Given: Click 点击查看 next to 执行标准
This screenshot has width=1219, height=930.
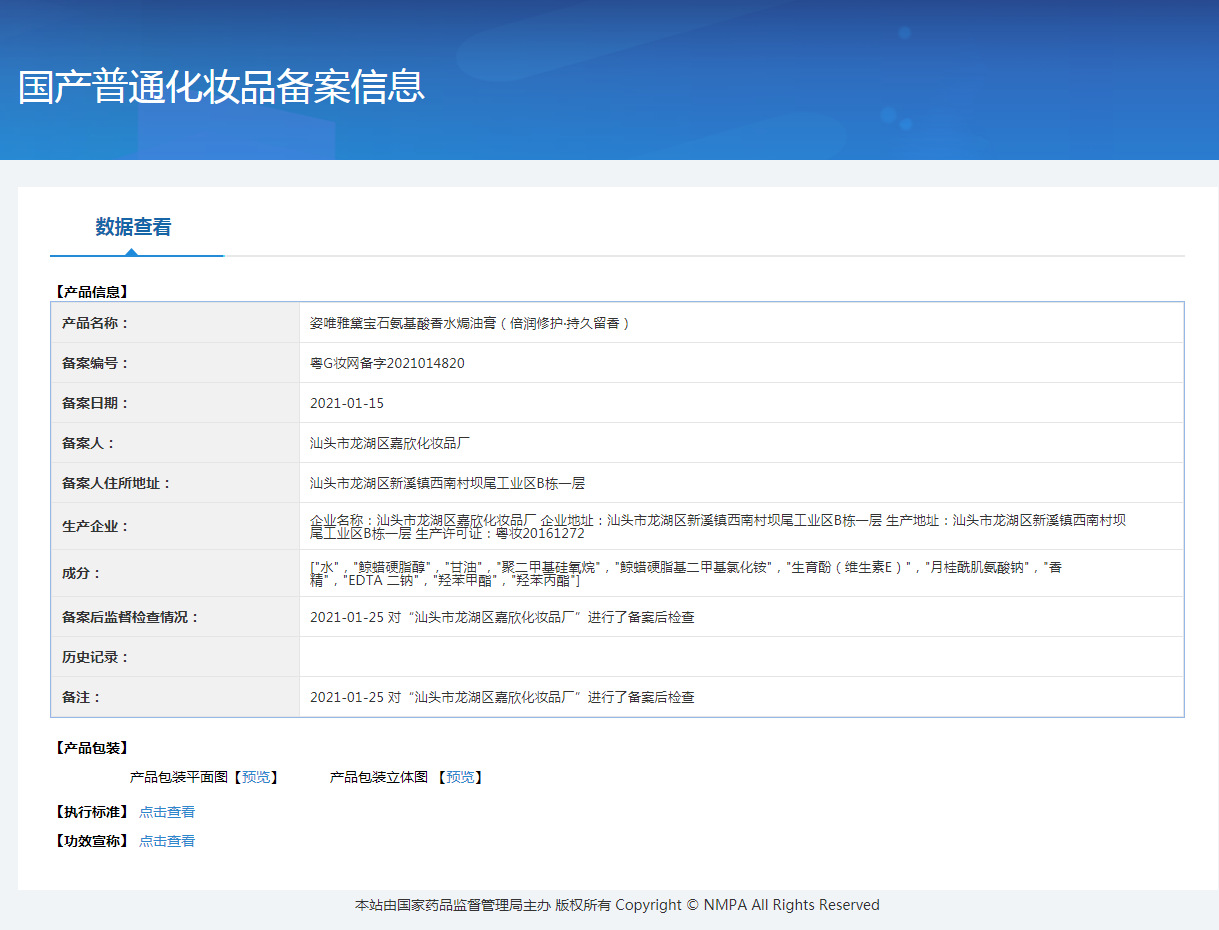Looking at the screenshot, I should pyautogui.click(x=167, y=812).
